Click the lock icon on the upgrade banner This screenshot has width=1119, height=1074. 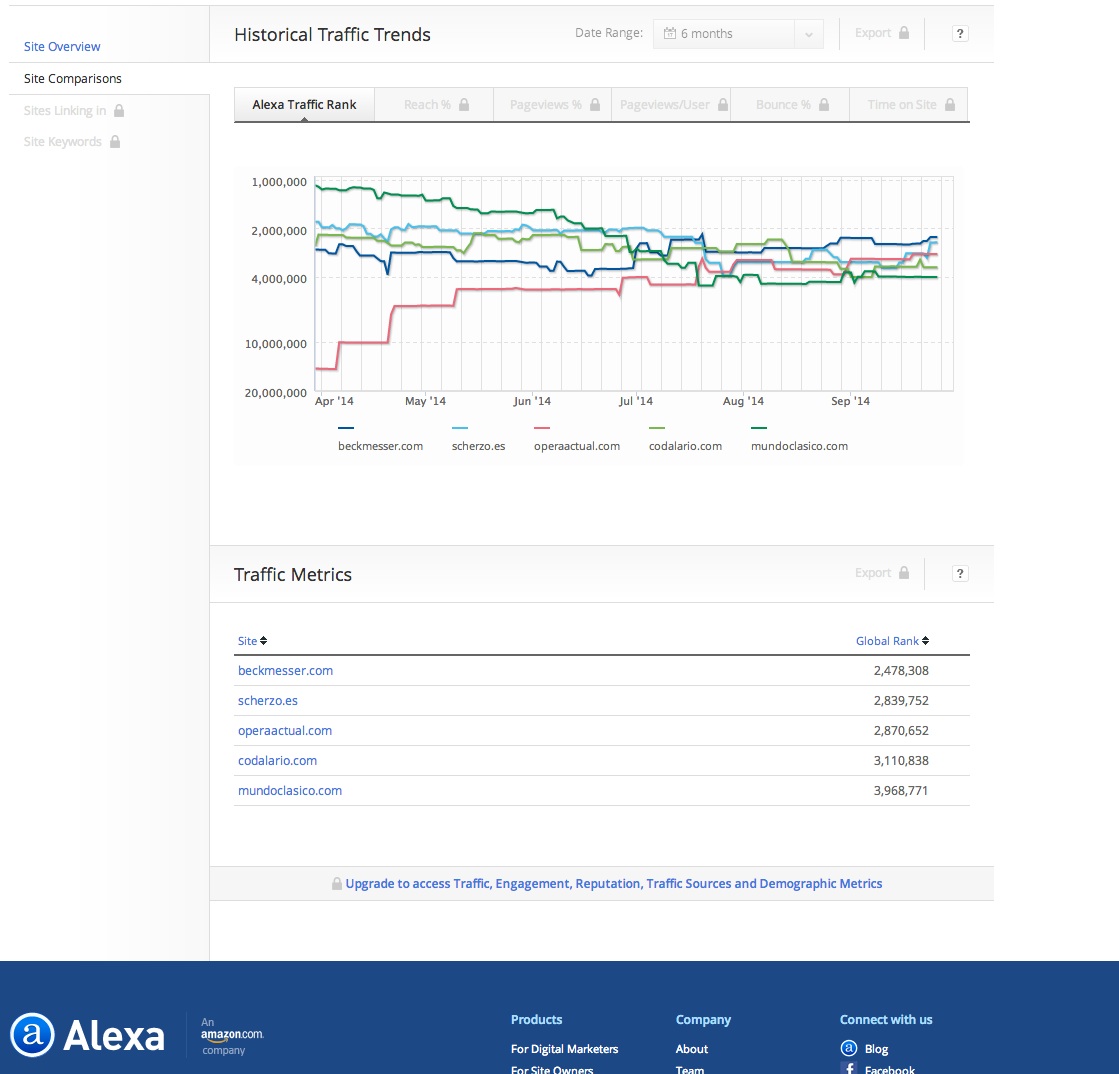tap(337, 884)
